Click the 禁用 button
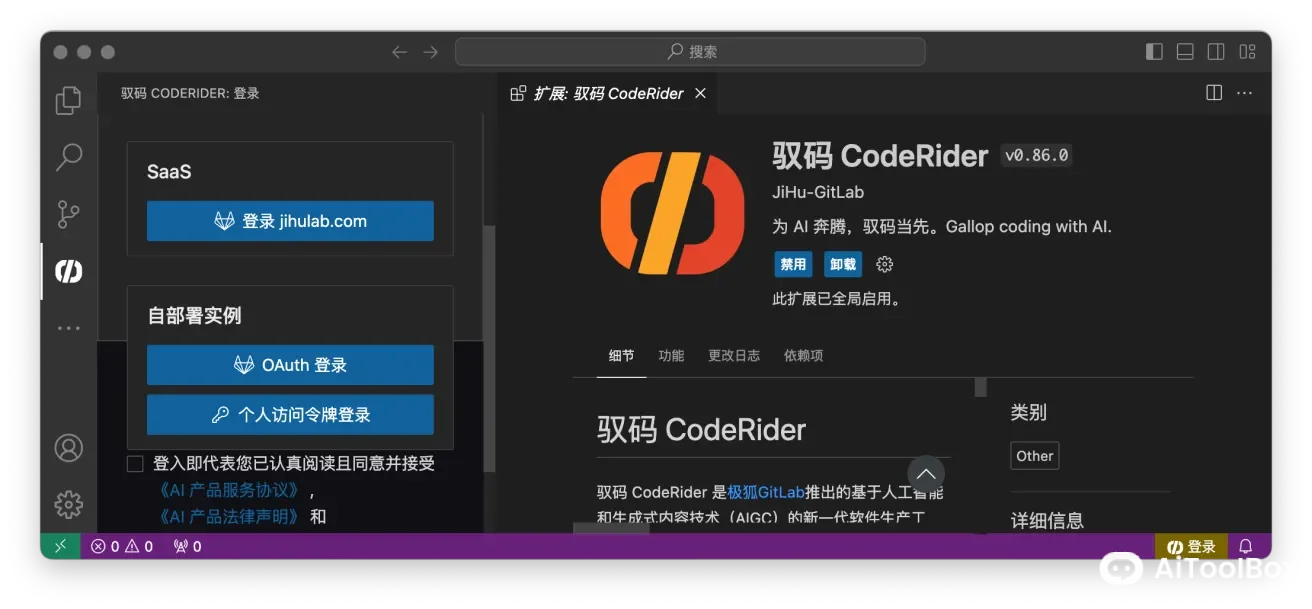The height and width of the screenshot is (609, 1312). tap(793, 264)
